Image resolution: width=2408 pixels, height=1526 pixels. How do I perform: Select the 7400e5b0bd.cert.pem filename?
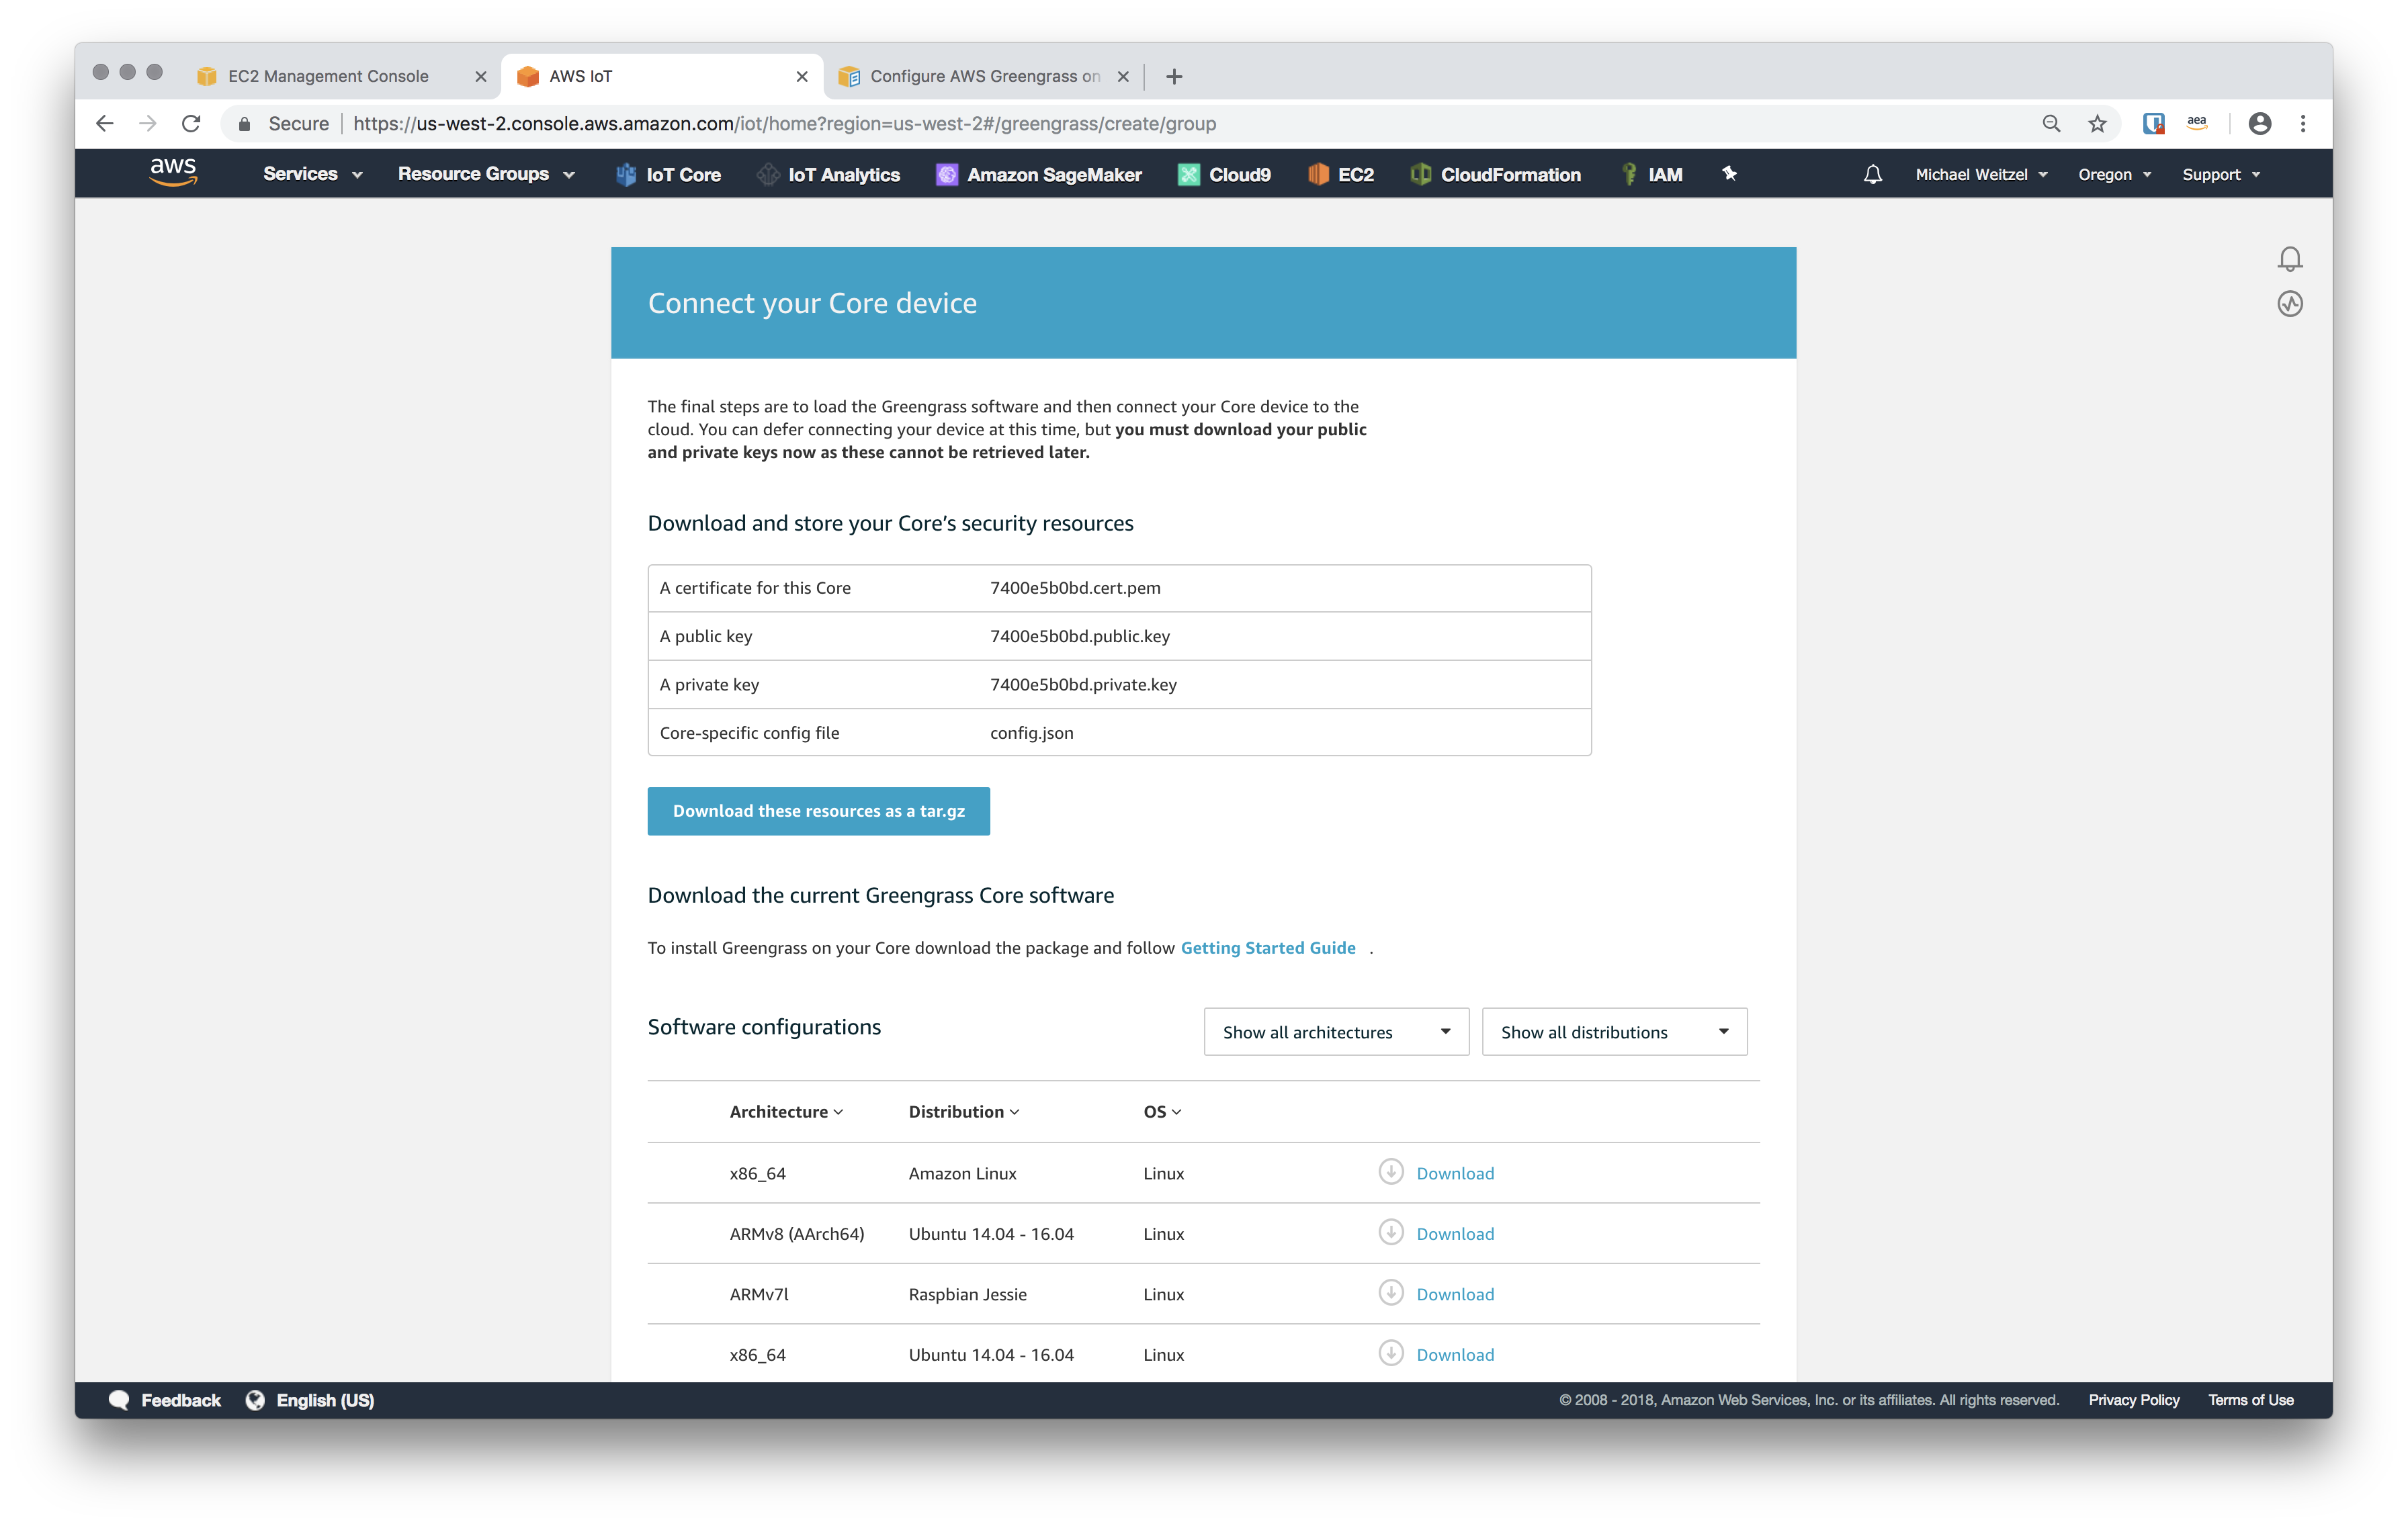[1075, 587]
